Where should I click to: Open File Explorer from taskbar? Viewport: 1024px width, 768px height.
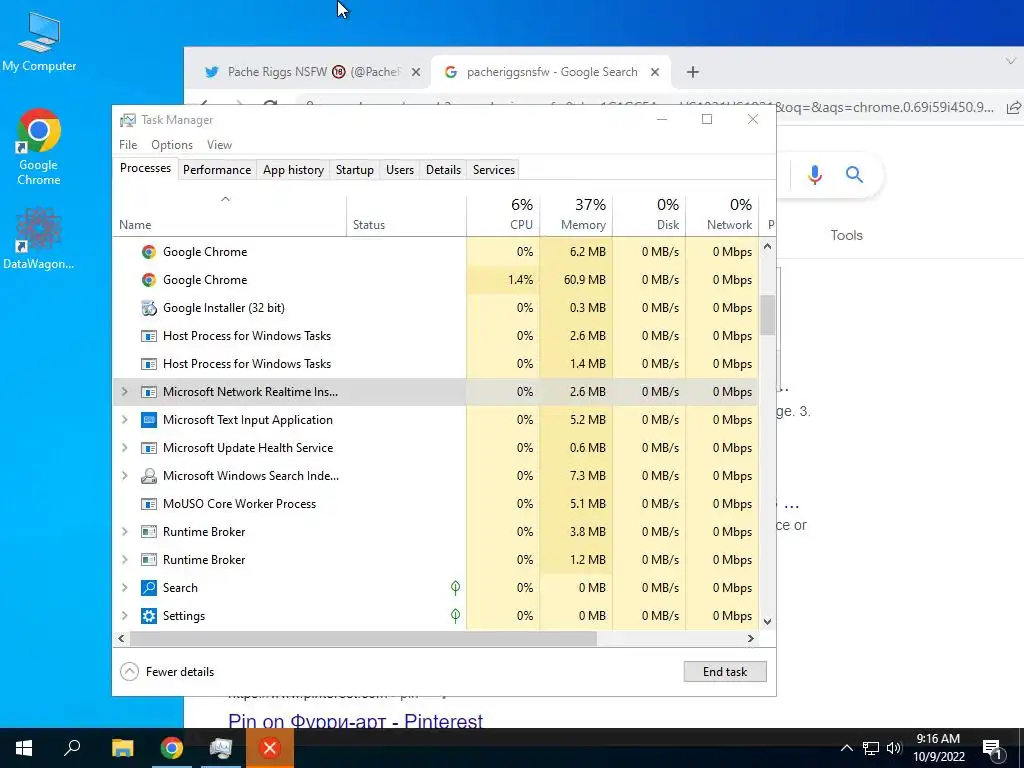pyautogui.click(x=122, y=748)
